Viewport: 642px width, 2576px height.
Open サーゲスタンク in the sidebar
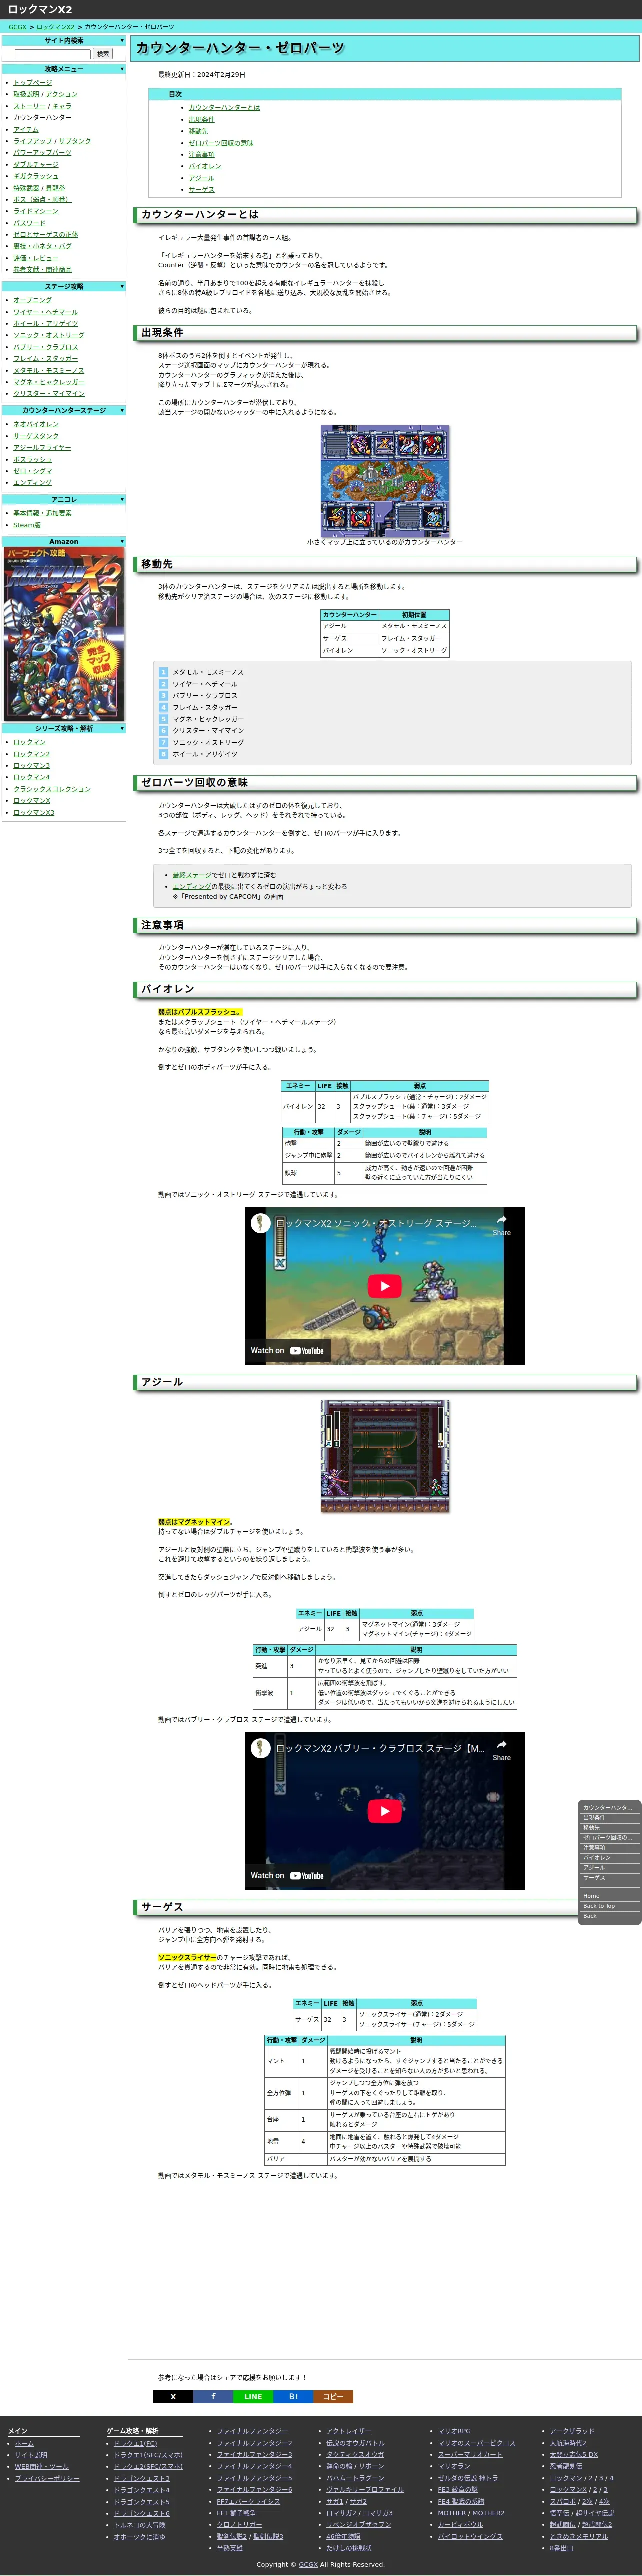point(36,435)
